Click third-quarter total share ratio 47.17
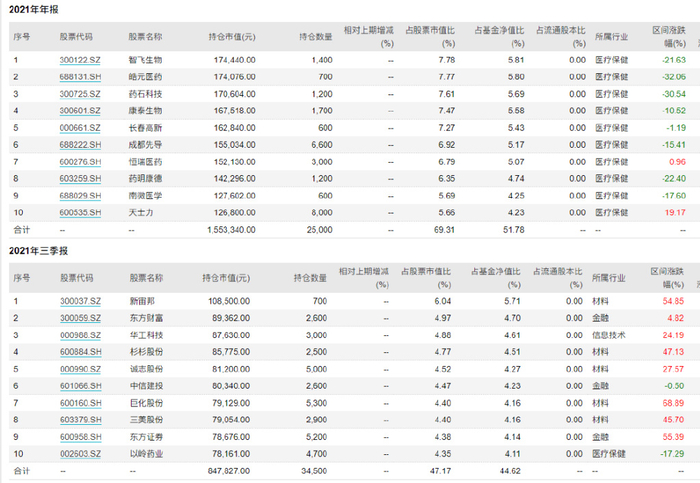This screenshot has height=483, width=700. coord(440,471)
